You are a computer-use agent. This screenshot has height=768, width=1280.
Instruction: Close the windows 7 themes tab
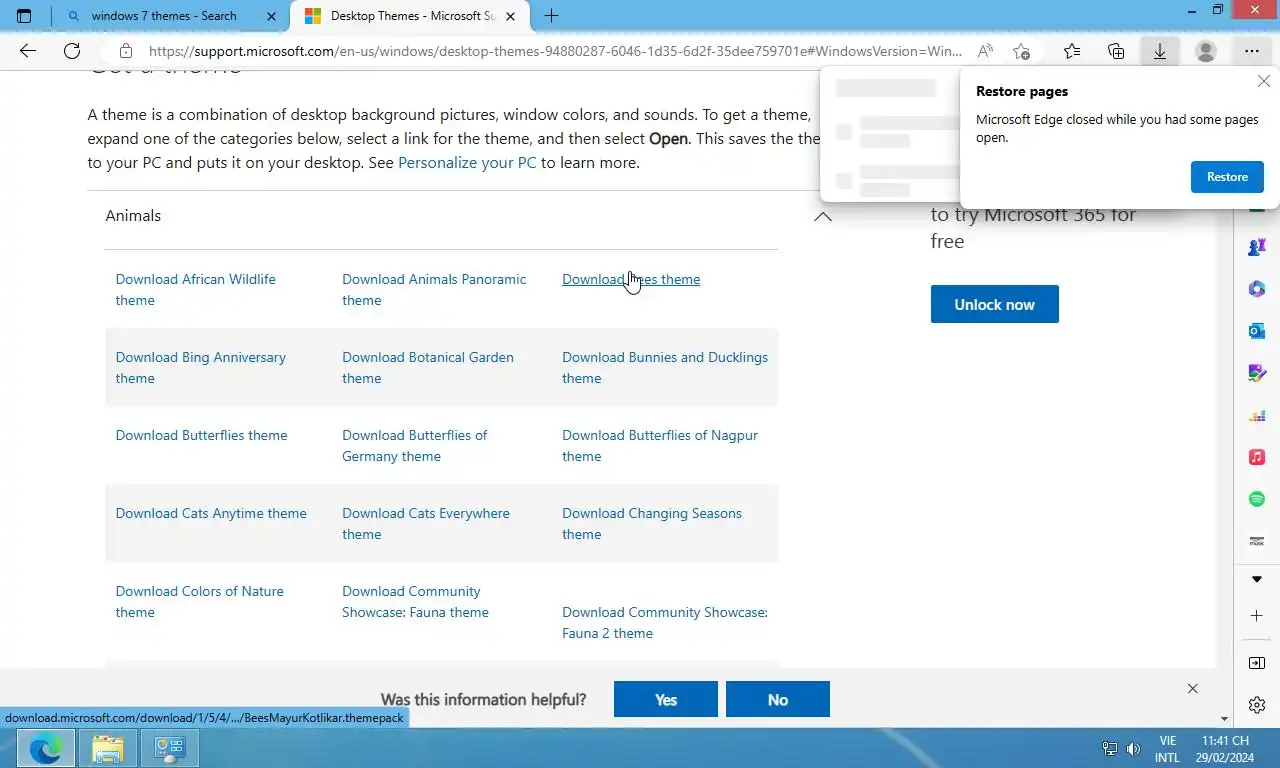click(271, 16)
